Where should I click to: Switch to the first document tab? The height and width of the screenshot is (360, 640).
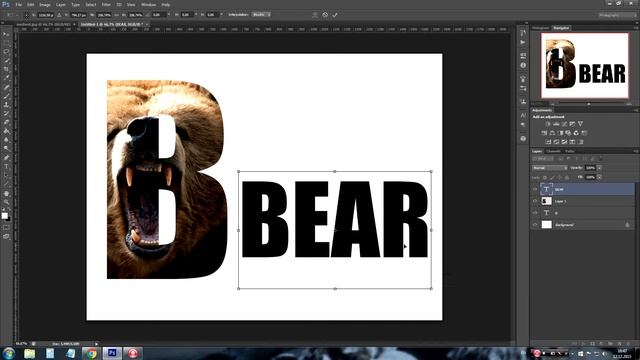43,24
